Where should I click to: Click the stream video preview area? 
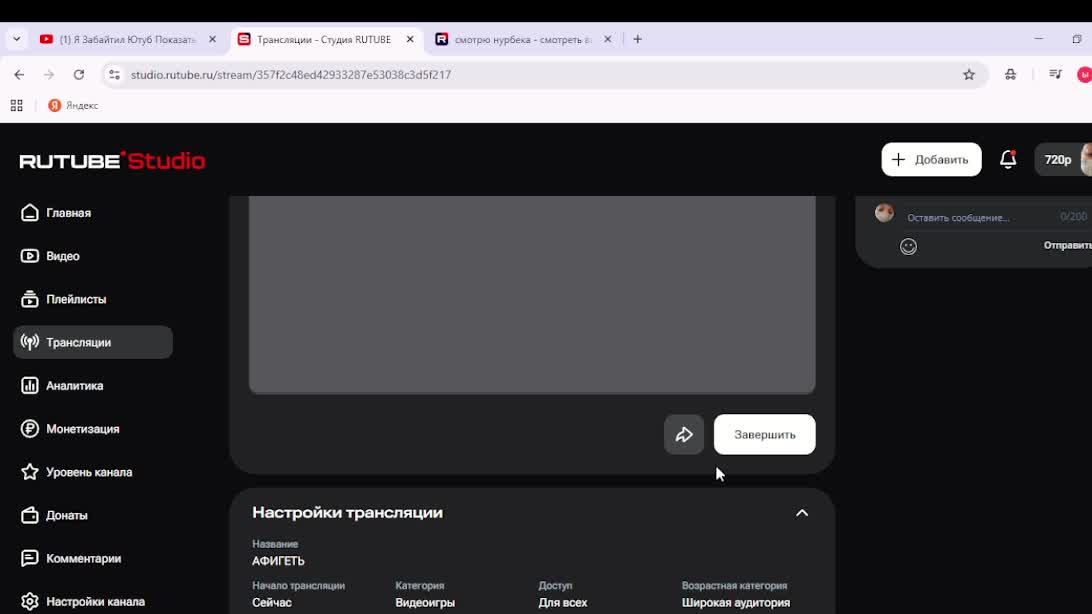coord(532,294)
